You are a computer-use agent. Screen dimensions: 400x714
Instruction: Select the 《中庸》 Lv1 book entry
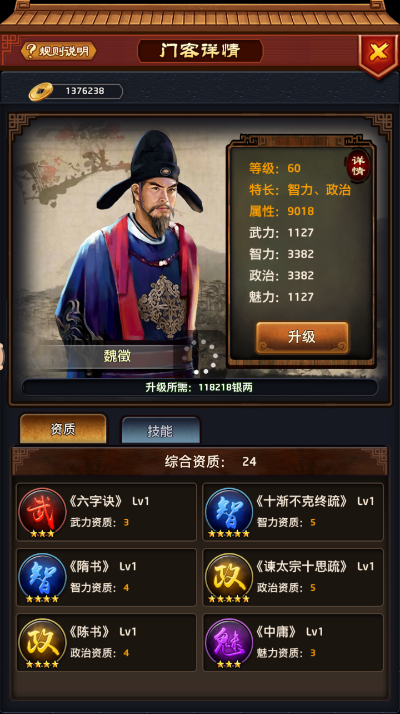[293, 642]
